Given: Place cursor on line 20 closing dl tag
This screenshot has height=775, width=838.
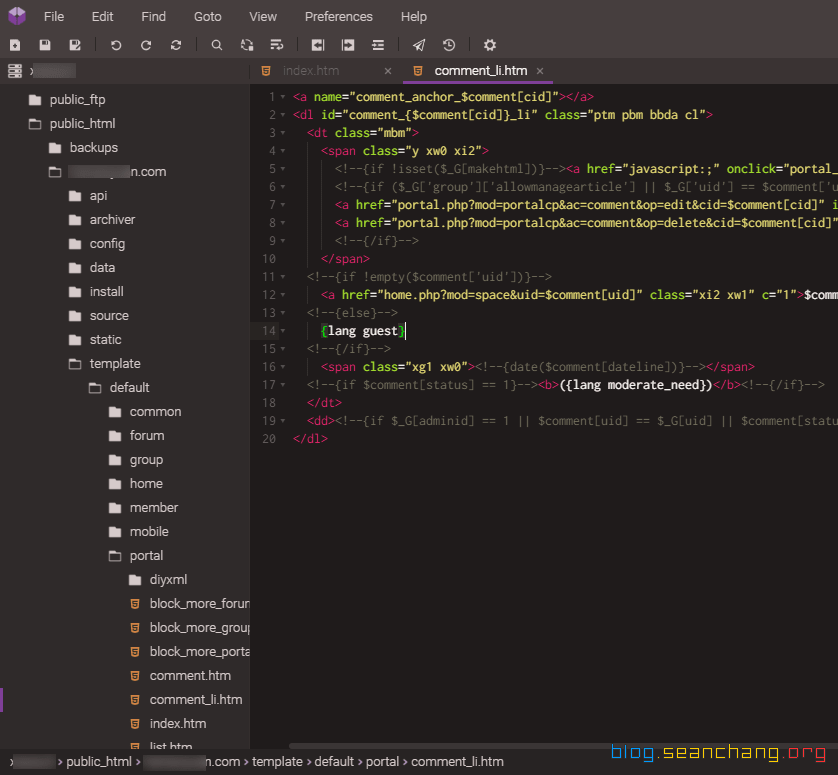Looking at the screenshot, I should (x=310, y=439).
